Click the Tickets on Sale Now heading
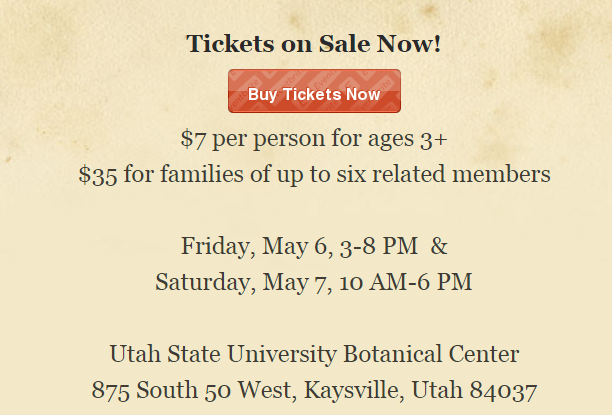612x415 pixels. coord(314,44)
